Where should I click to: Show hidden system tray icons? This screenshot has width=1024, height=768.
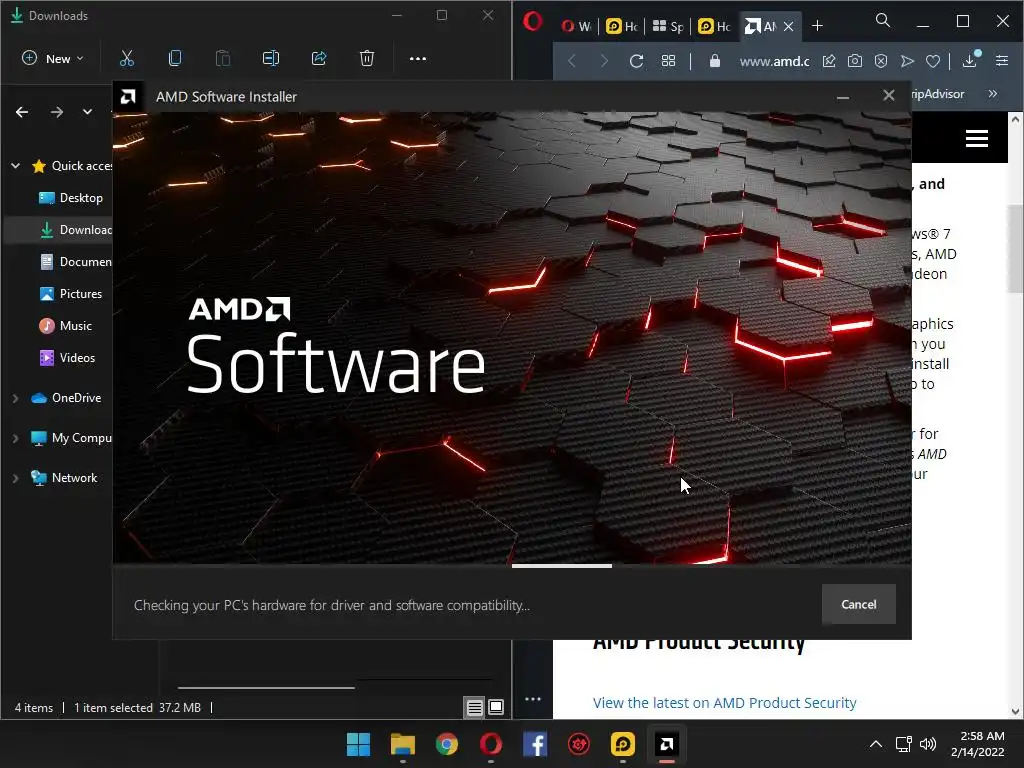pyautogui.click(x=876, y=744)
